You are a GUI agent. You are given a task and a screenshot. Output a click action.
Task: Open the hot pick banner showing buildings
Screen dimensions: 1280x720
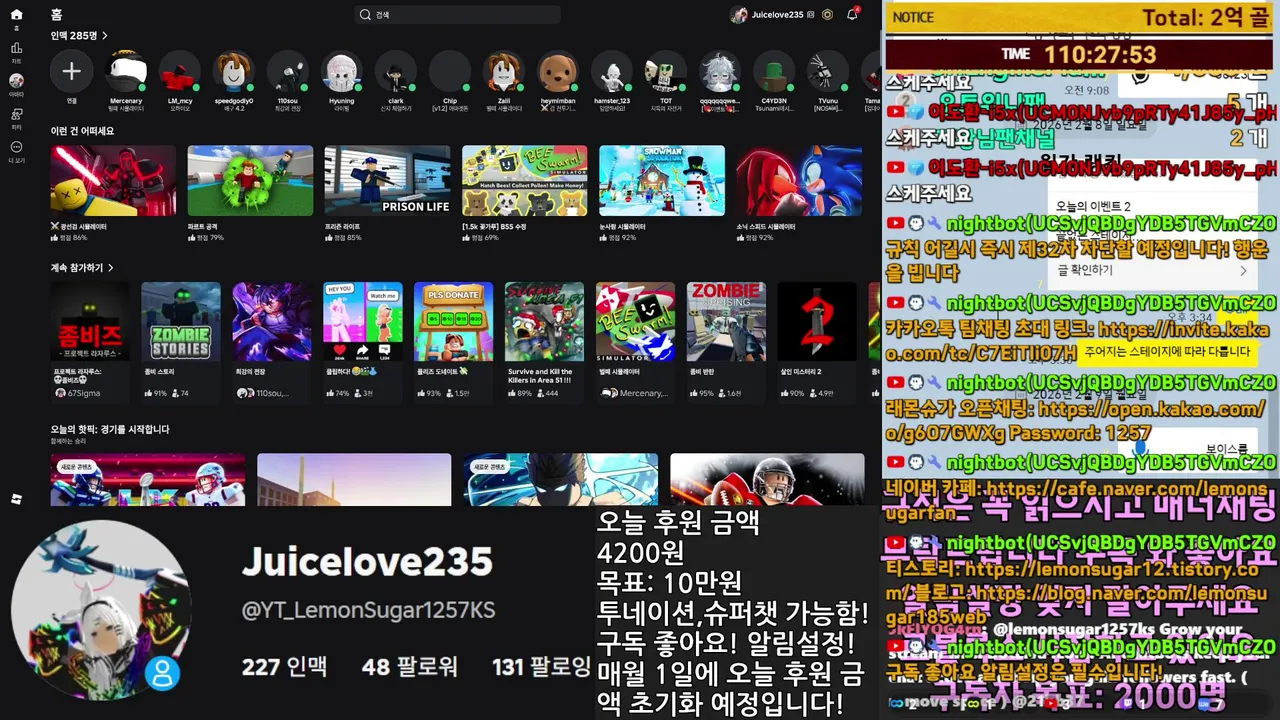(x=354, y=480)
